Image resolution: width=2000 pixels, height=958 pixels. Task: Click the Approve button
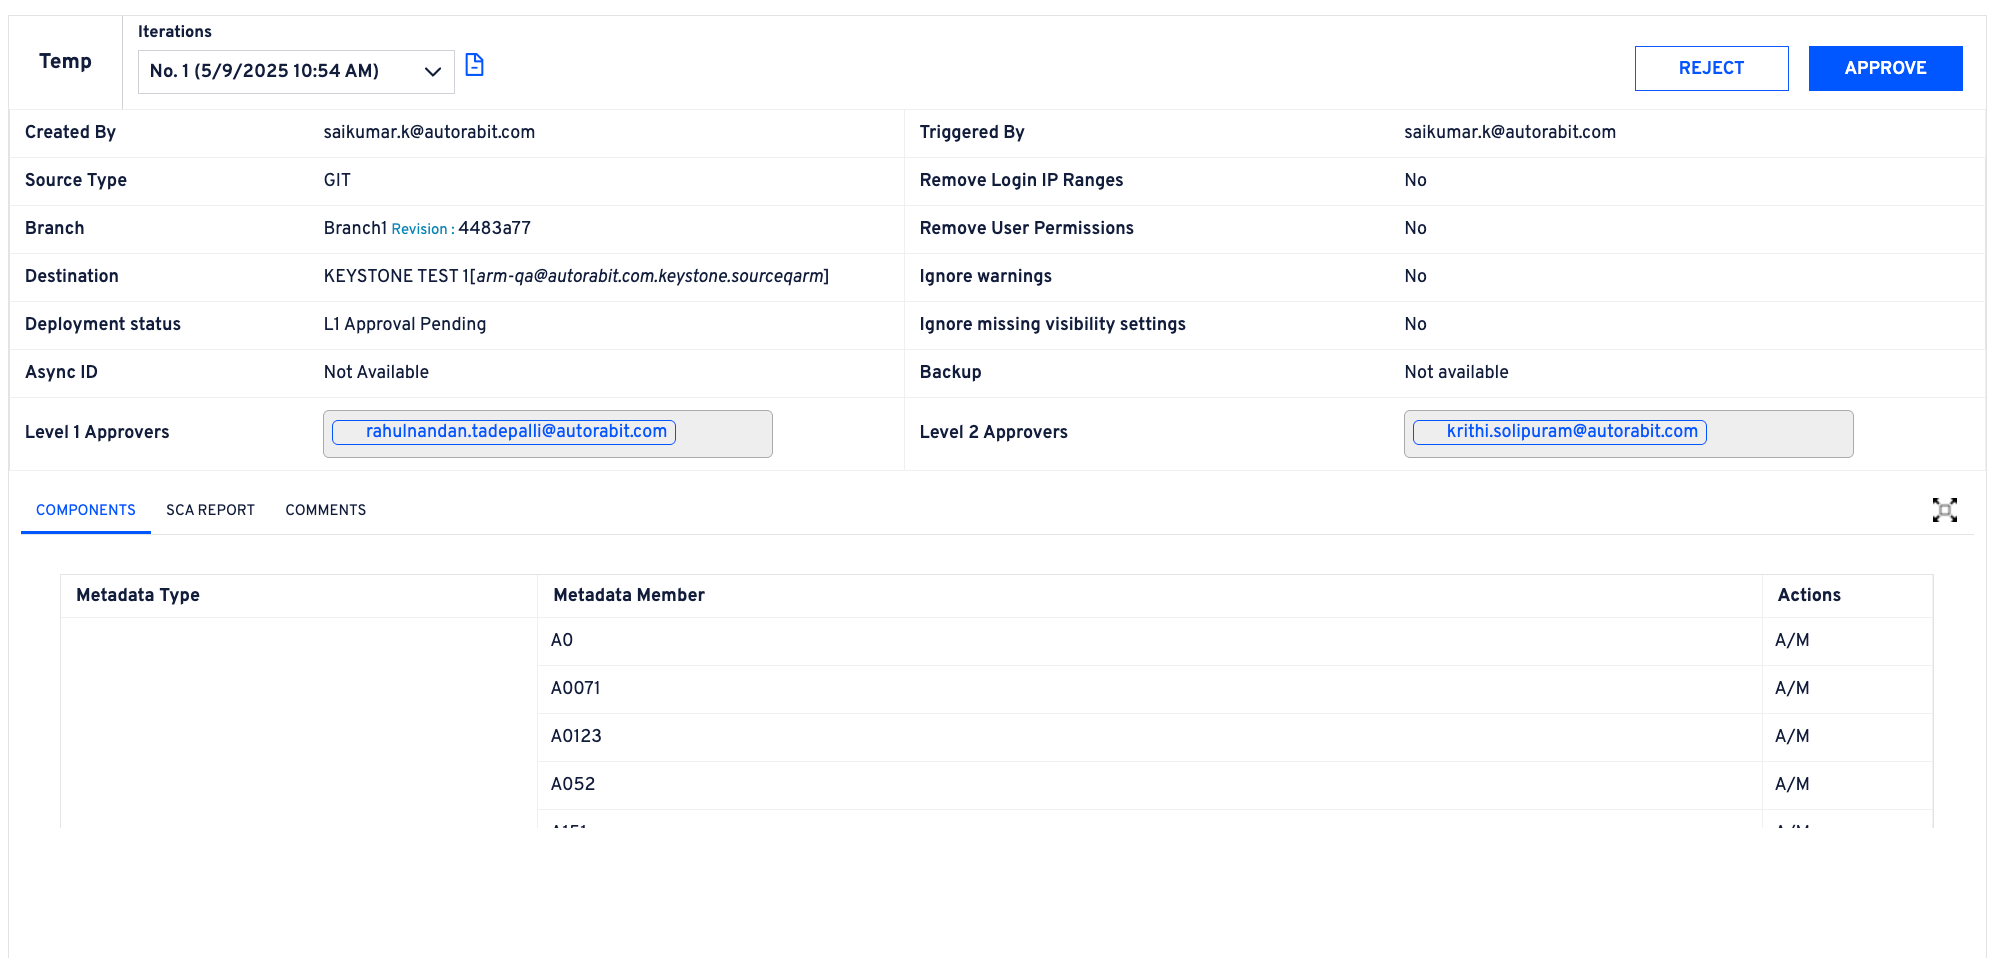pos(1884,68)
